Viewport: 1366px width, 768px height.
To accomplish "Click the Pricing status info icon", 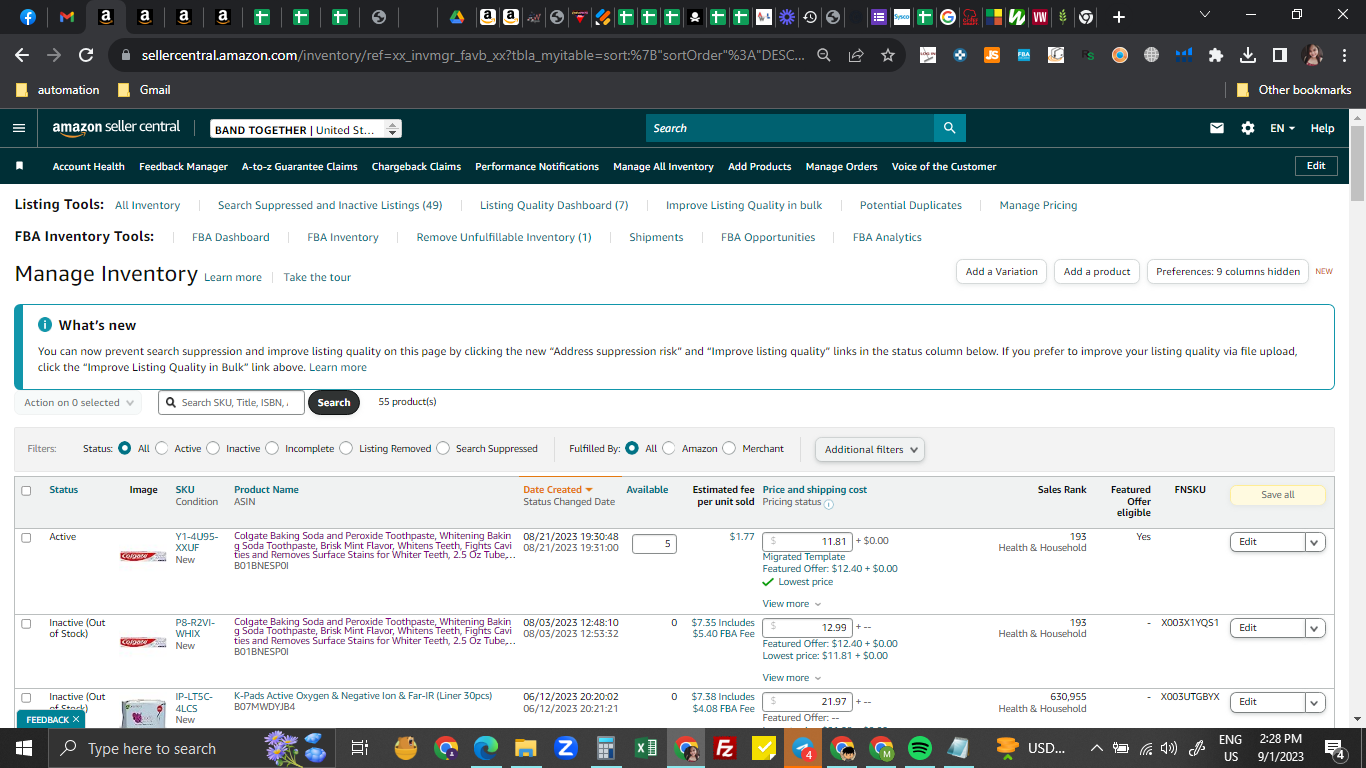I will [828, 504].
